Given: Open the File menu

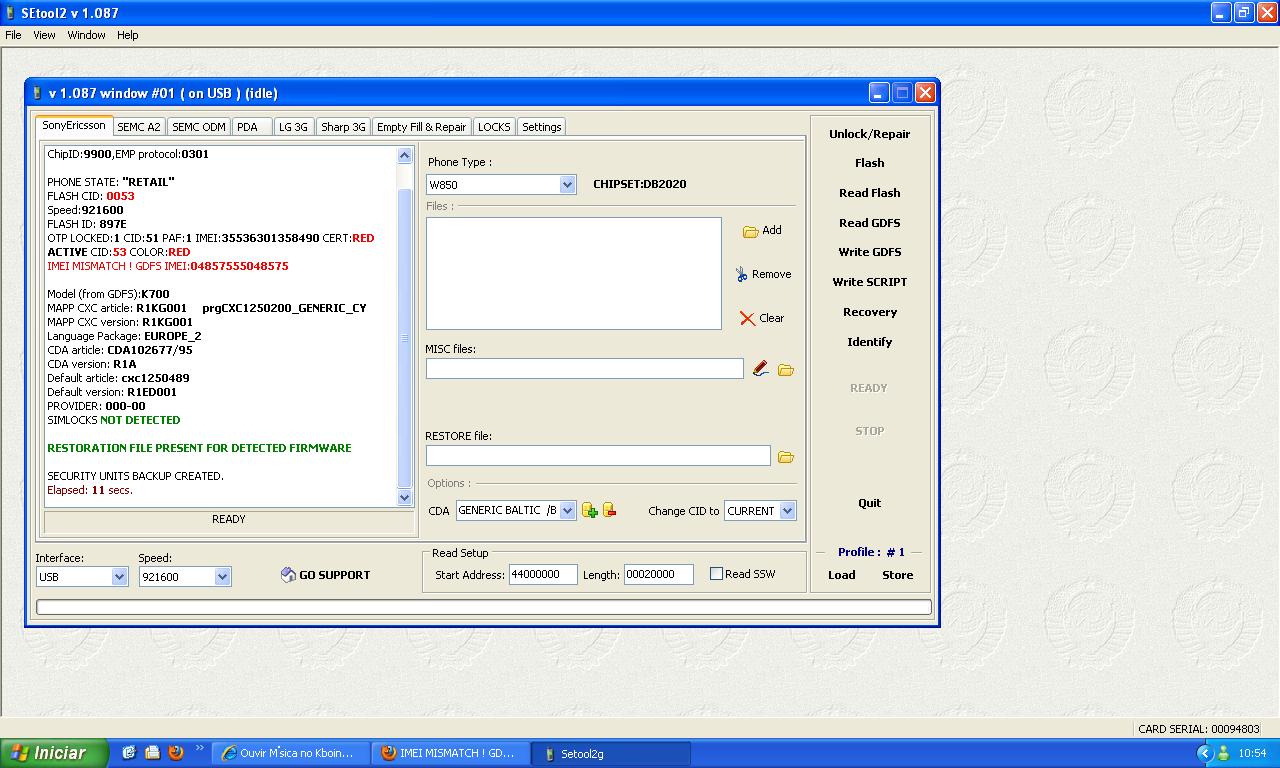Looking at the screenshot, I should click(13, 35).
